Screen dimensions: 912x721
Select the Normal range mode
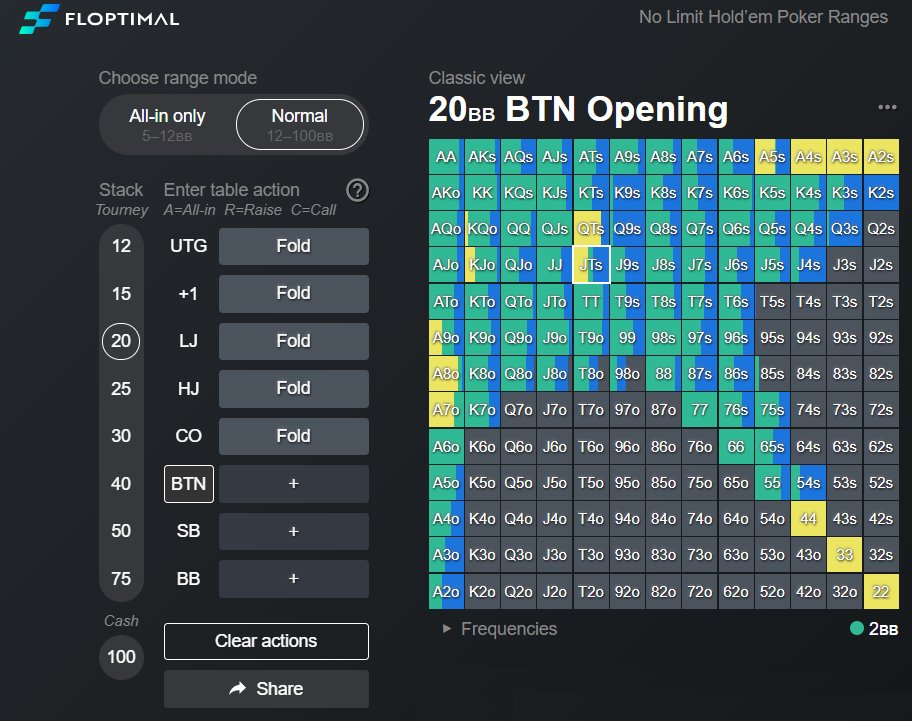click(300, 124)
